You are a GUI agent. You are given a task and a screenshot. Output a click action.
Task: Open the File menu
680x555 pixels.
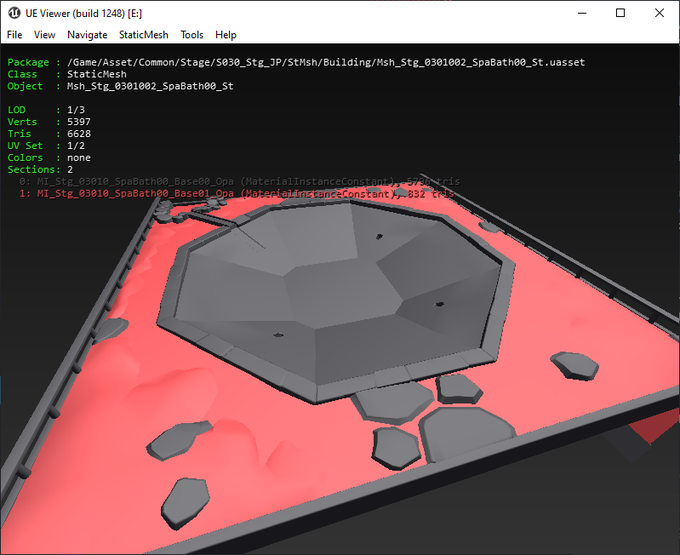14,35
